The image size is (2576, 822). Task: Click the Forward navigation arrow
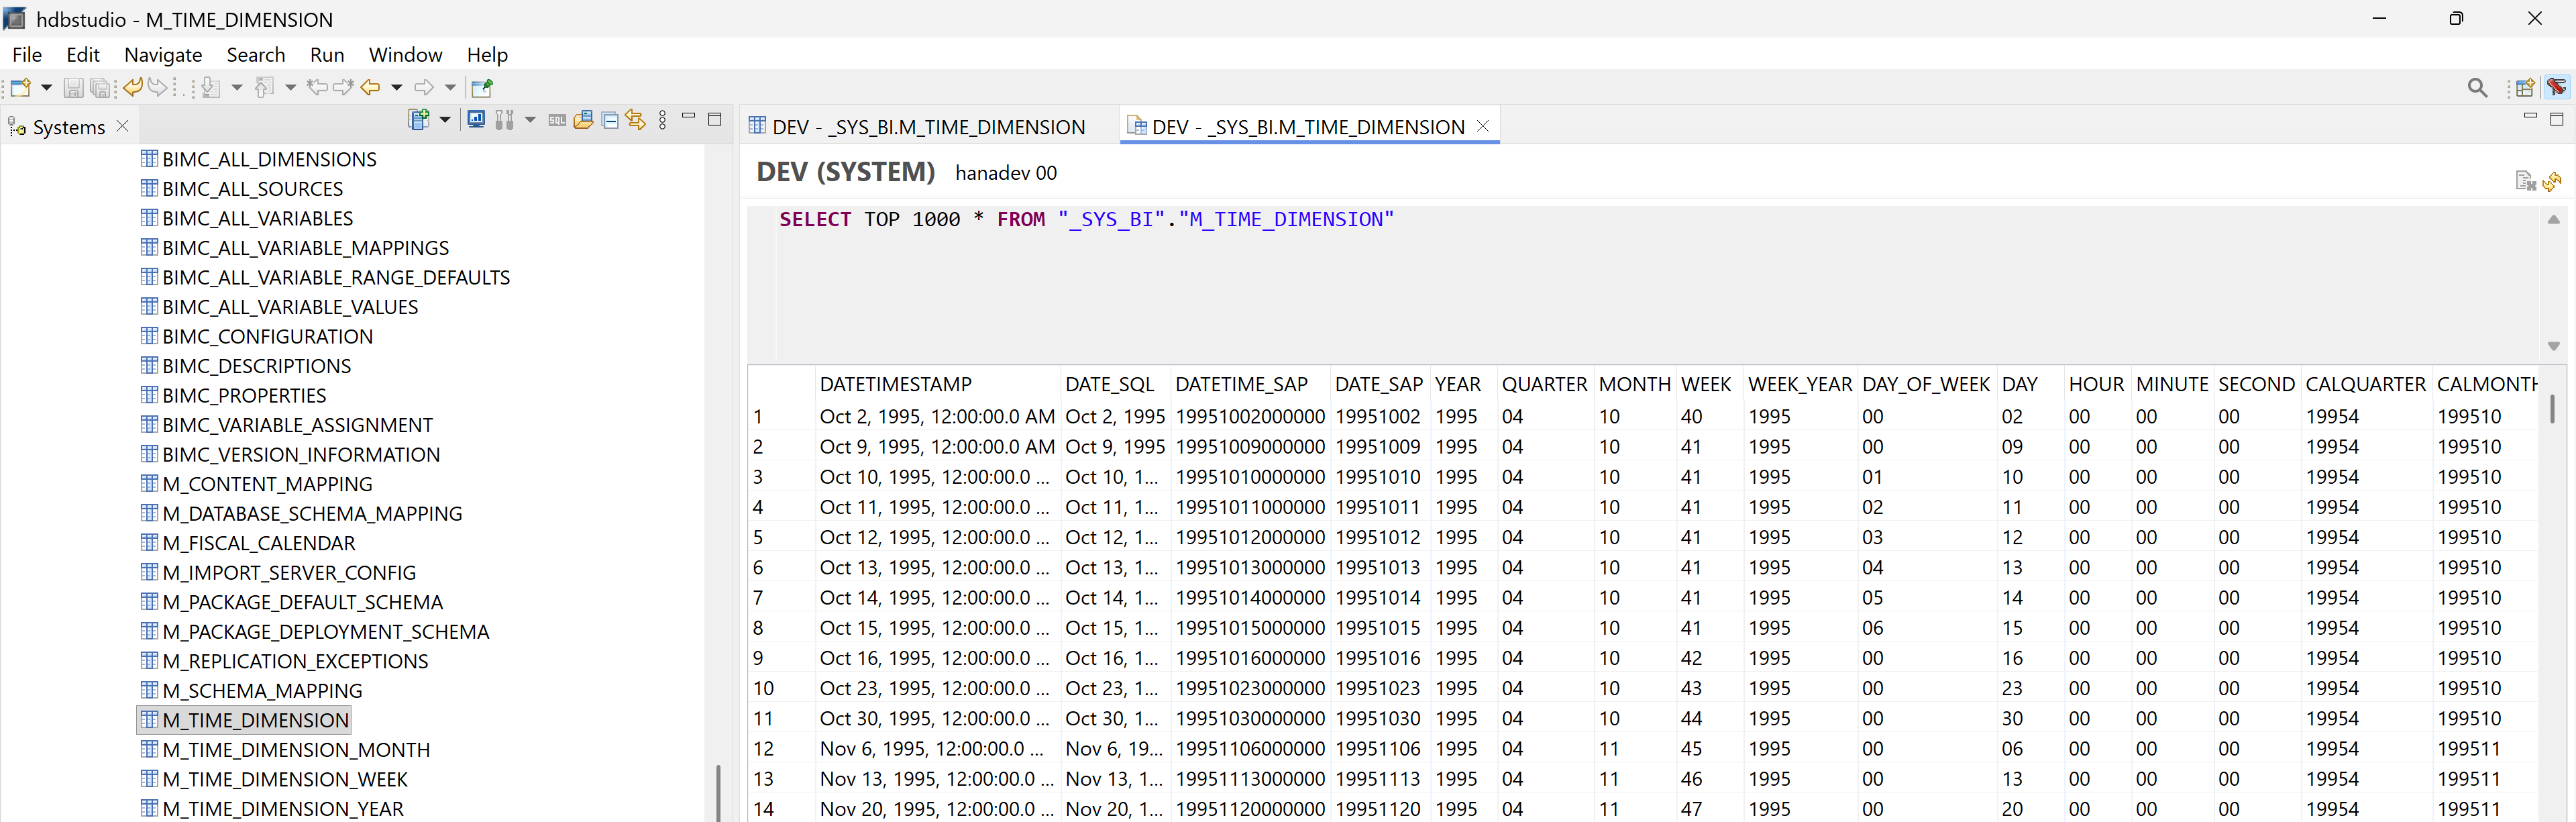424,88
